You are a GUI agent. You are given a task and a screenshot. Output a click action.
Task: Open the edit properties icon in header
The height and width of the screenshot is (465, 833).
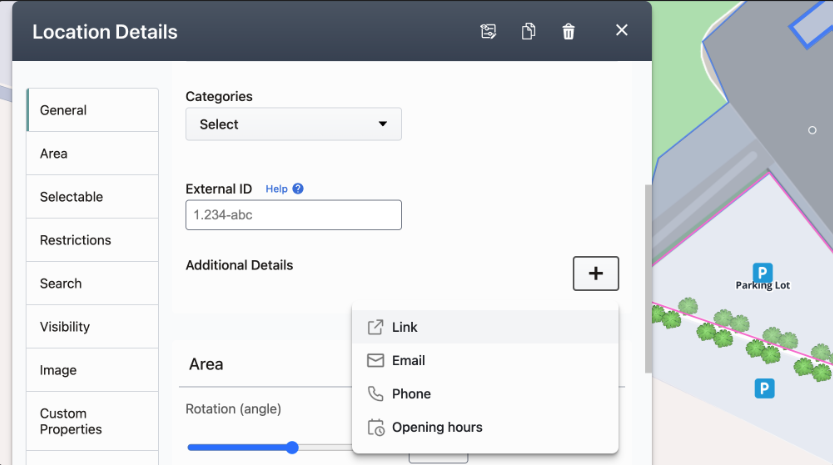point(488,31)
